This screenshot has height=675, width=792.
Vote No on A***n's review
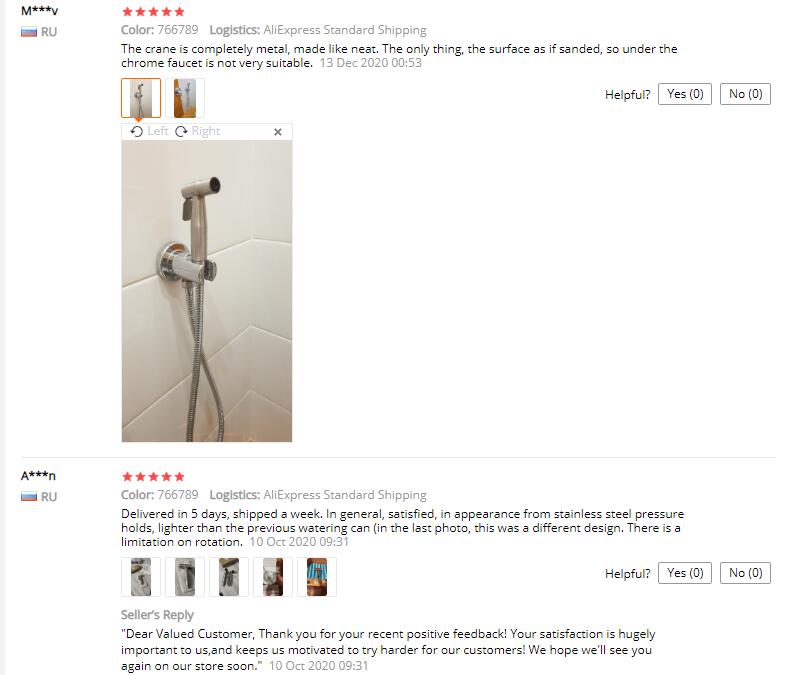745,573
